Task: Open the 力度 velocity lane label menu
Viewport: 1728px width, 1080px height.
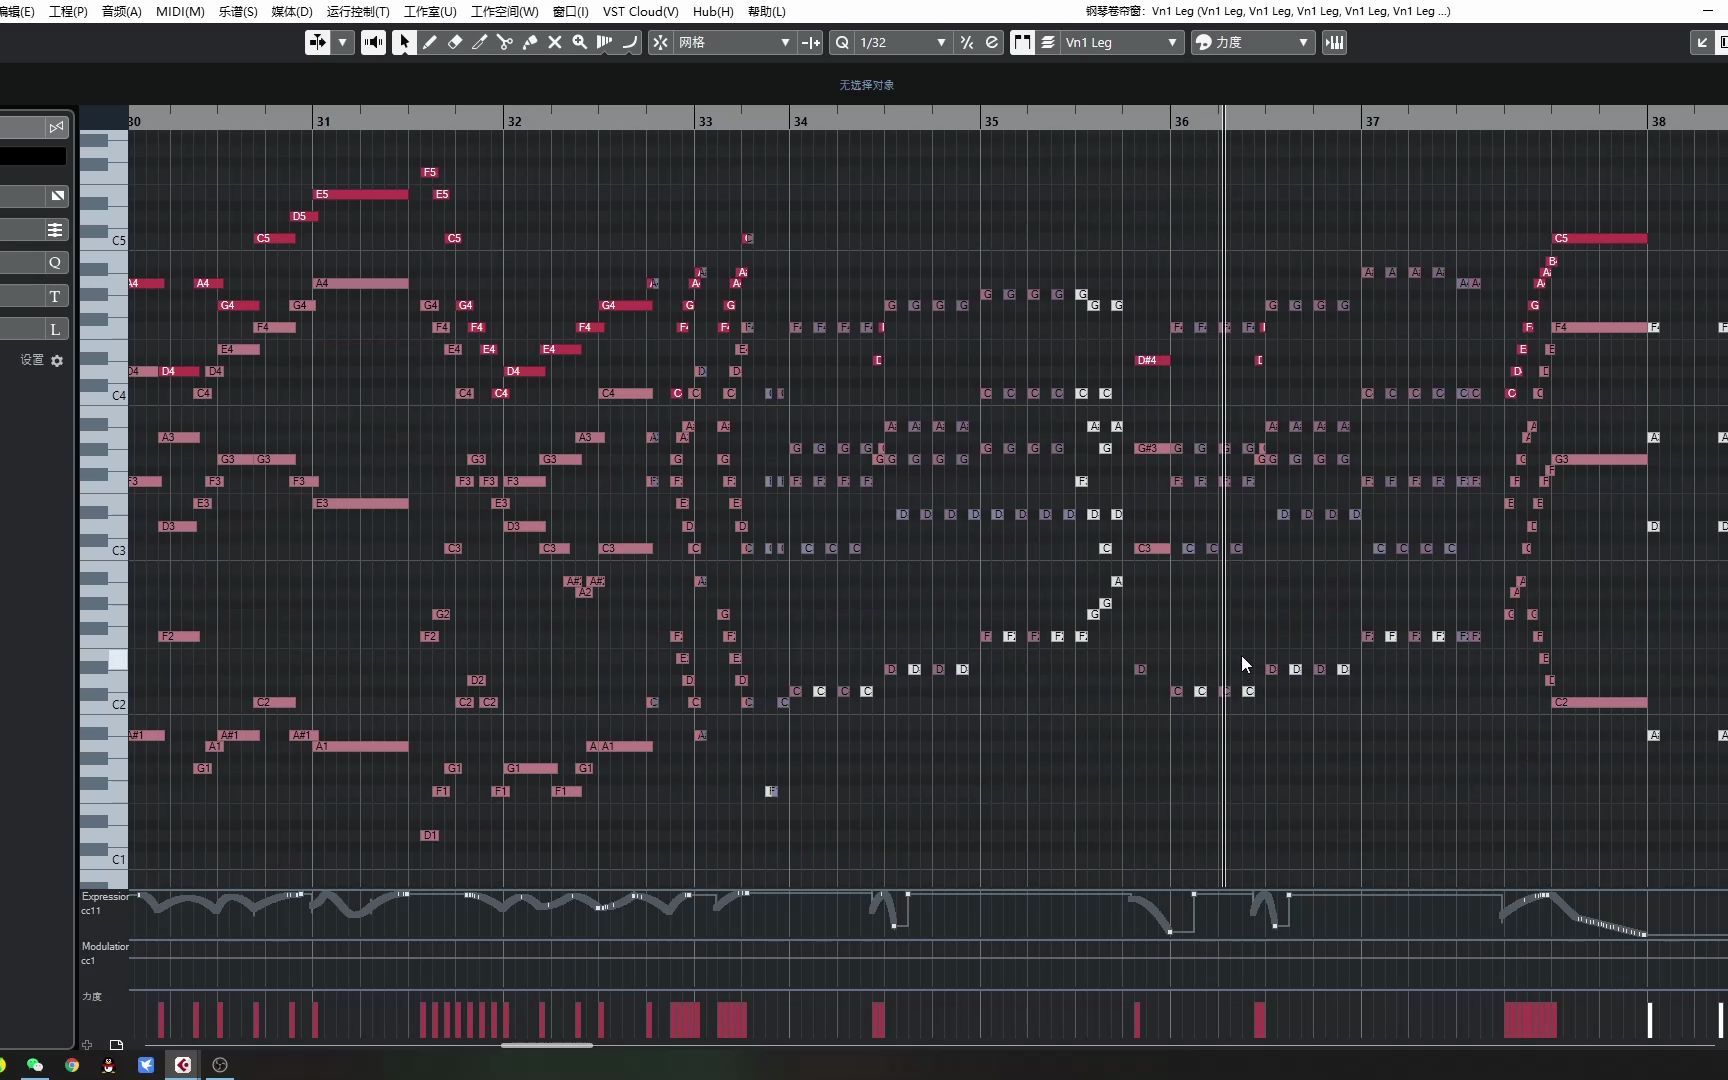Action: (92, 996)
